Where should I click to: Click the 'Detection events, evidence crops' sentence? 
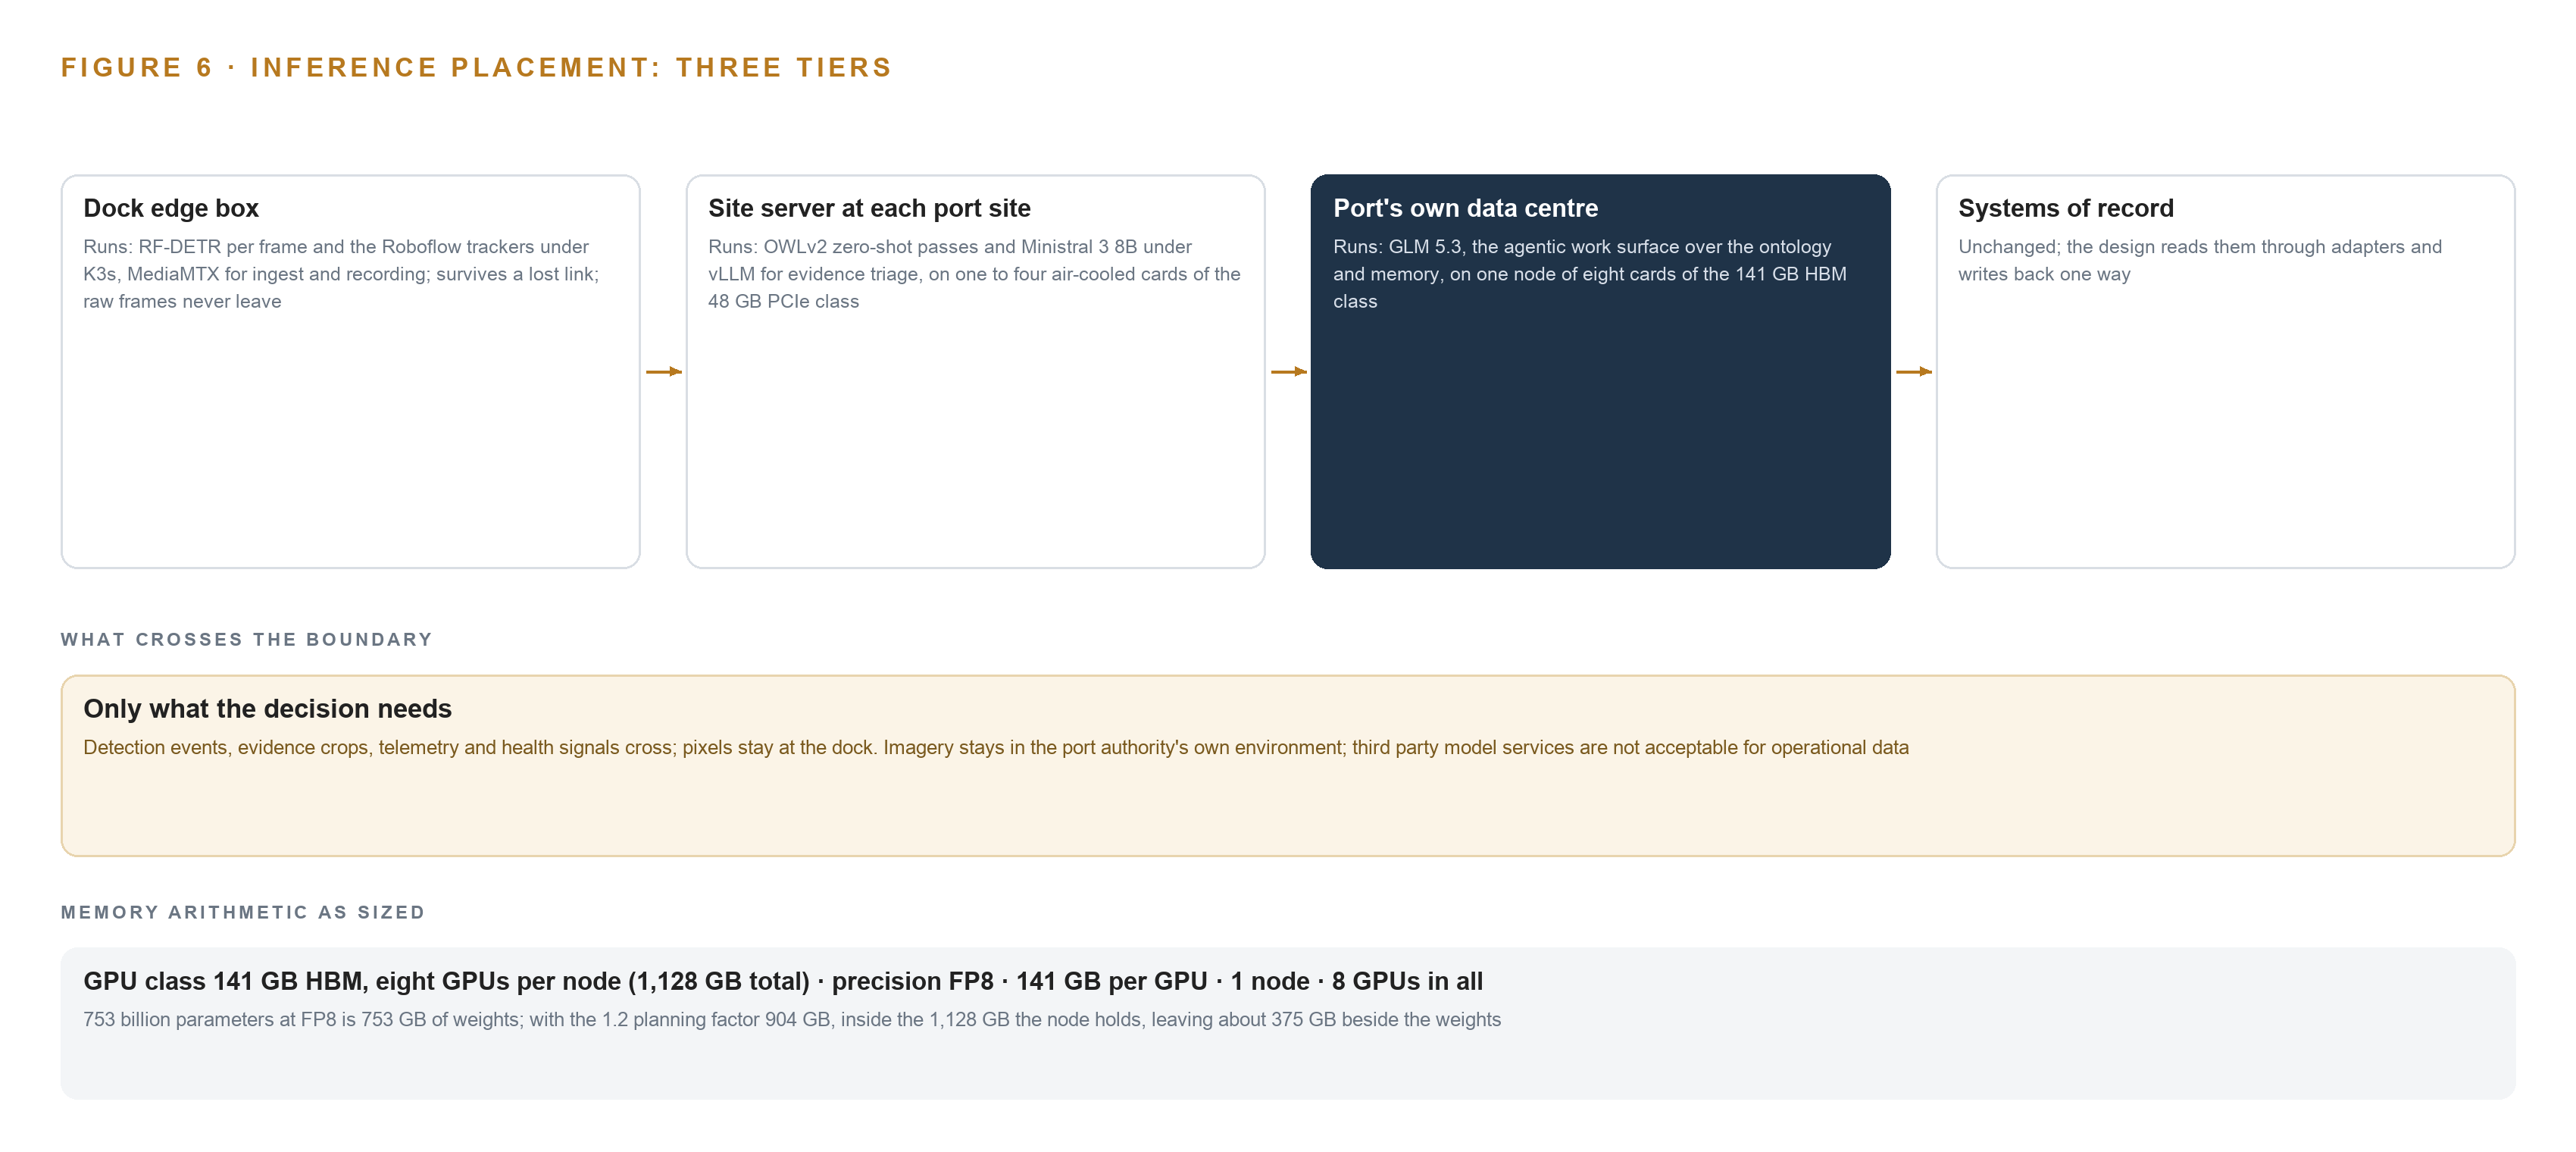coord(995,747)
